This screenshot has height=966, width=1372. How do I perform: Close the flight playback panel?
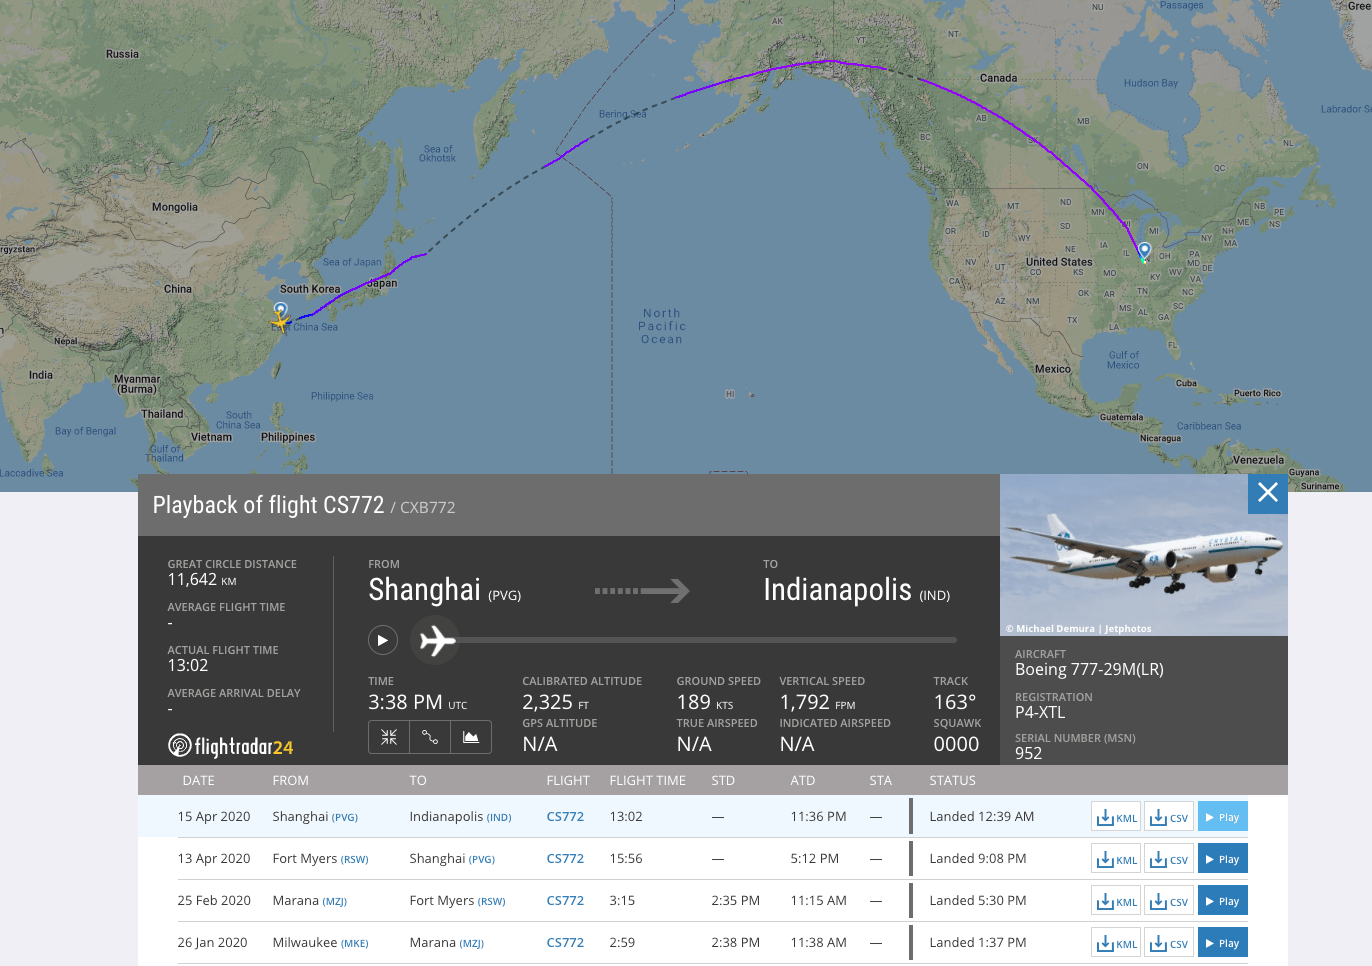coord(1268,493)
